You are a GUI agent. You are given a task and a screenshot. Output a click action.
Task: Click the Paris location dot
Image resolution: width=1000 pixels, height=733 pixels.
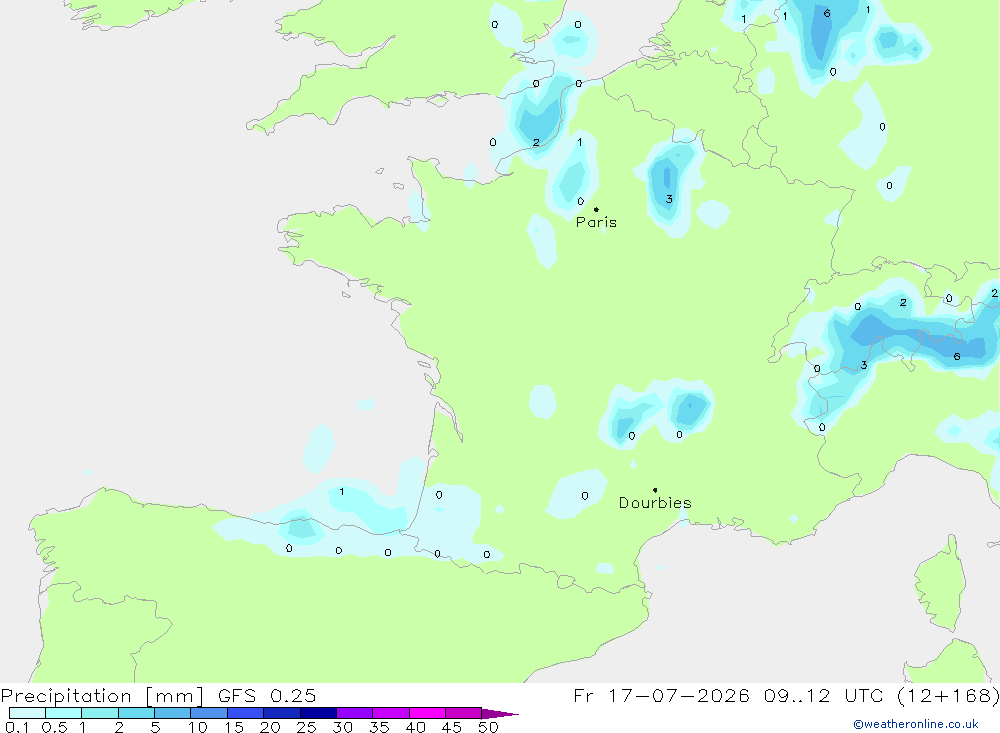[596, 209]
